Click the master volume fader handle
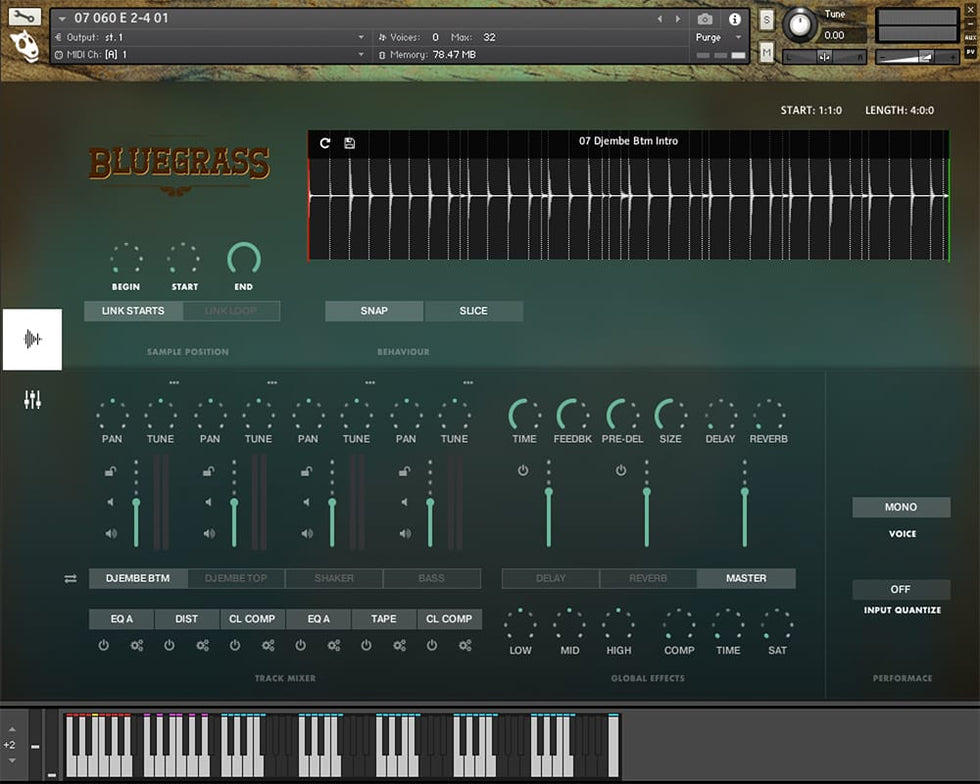 coord(744,492)
